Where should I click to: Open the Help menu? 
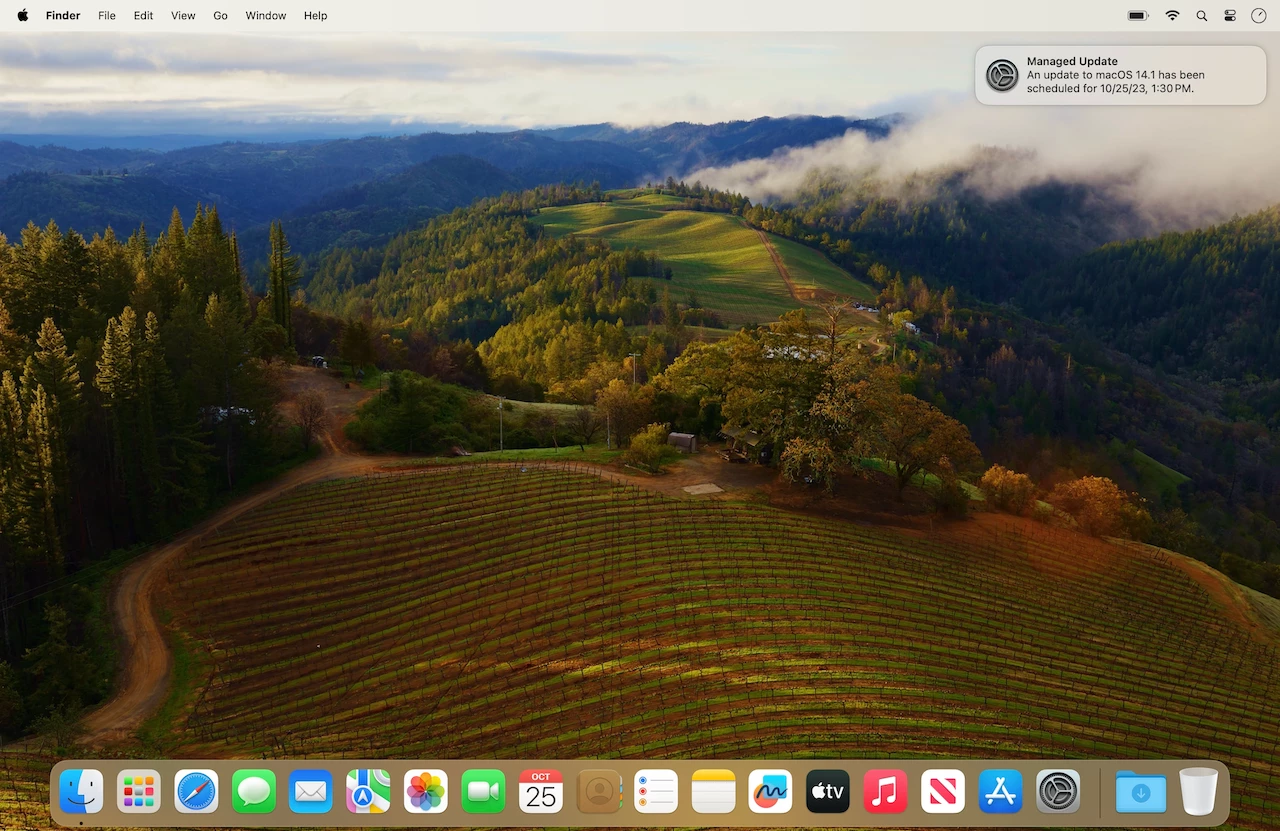316,16
